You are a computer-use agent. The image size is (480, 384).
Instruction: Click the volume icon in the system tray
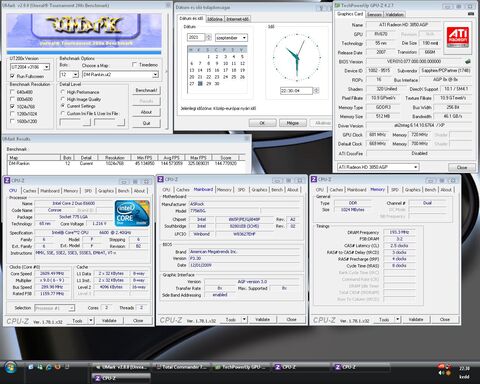(x=441, y=373)
